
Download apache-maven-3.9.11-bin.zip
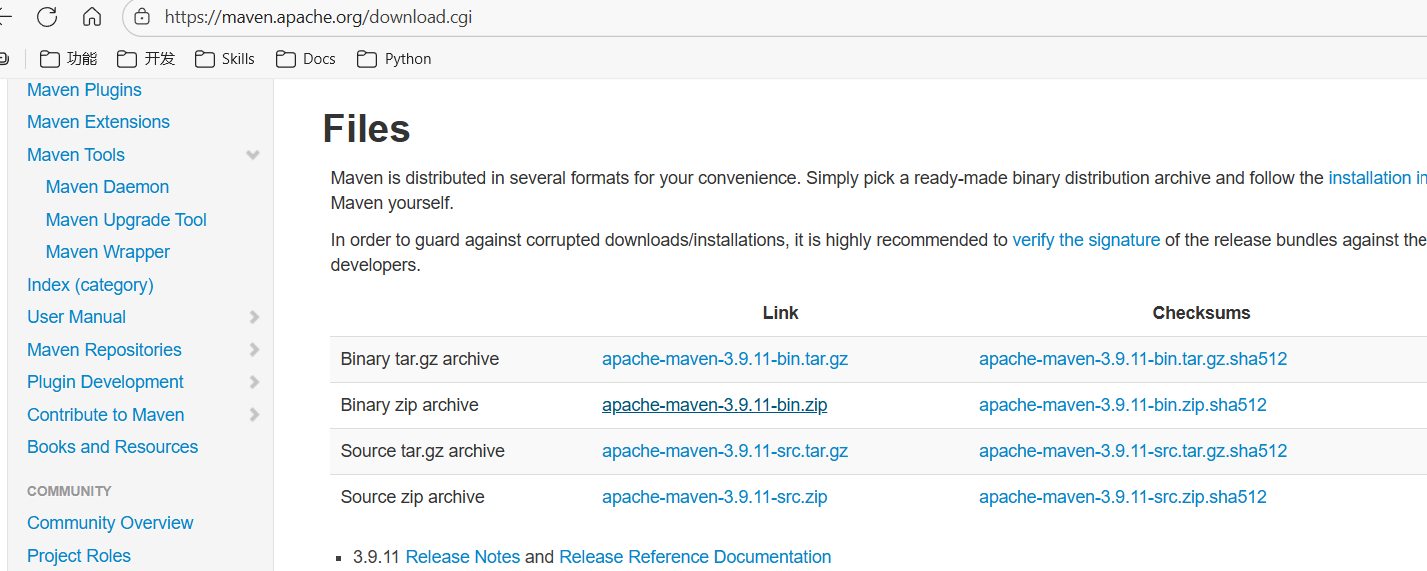click(x=714, y=405)
